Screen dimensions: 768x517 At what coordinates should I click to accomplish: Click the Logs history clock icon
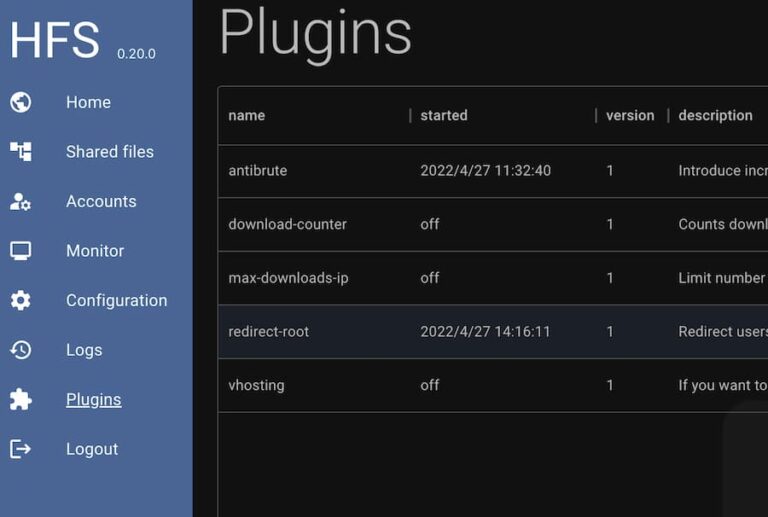click(x=21, y=350)
